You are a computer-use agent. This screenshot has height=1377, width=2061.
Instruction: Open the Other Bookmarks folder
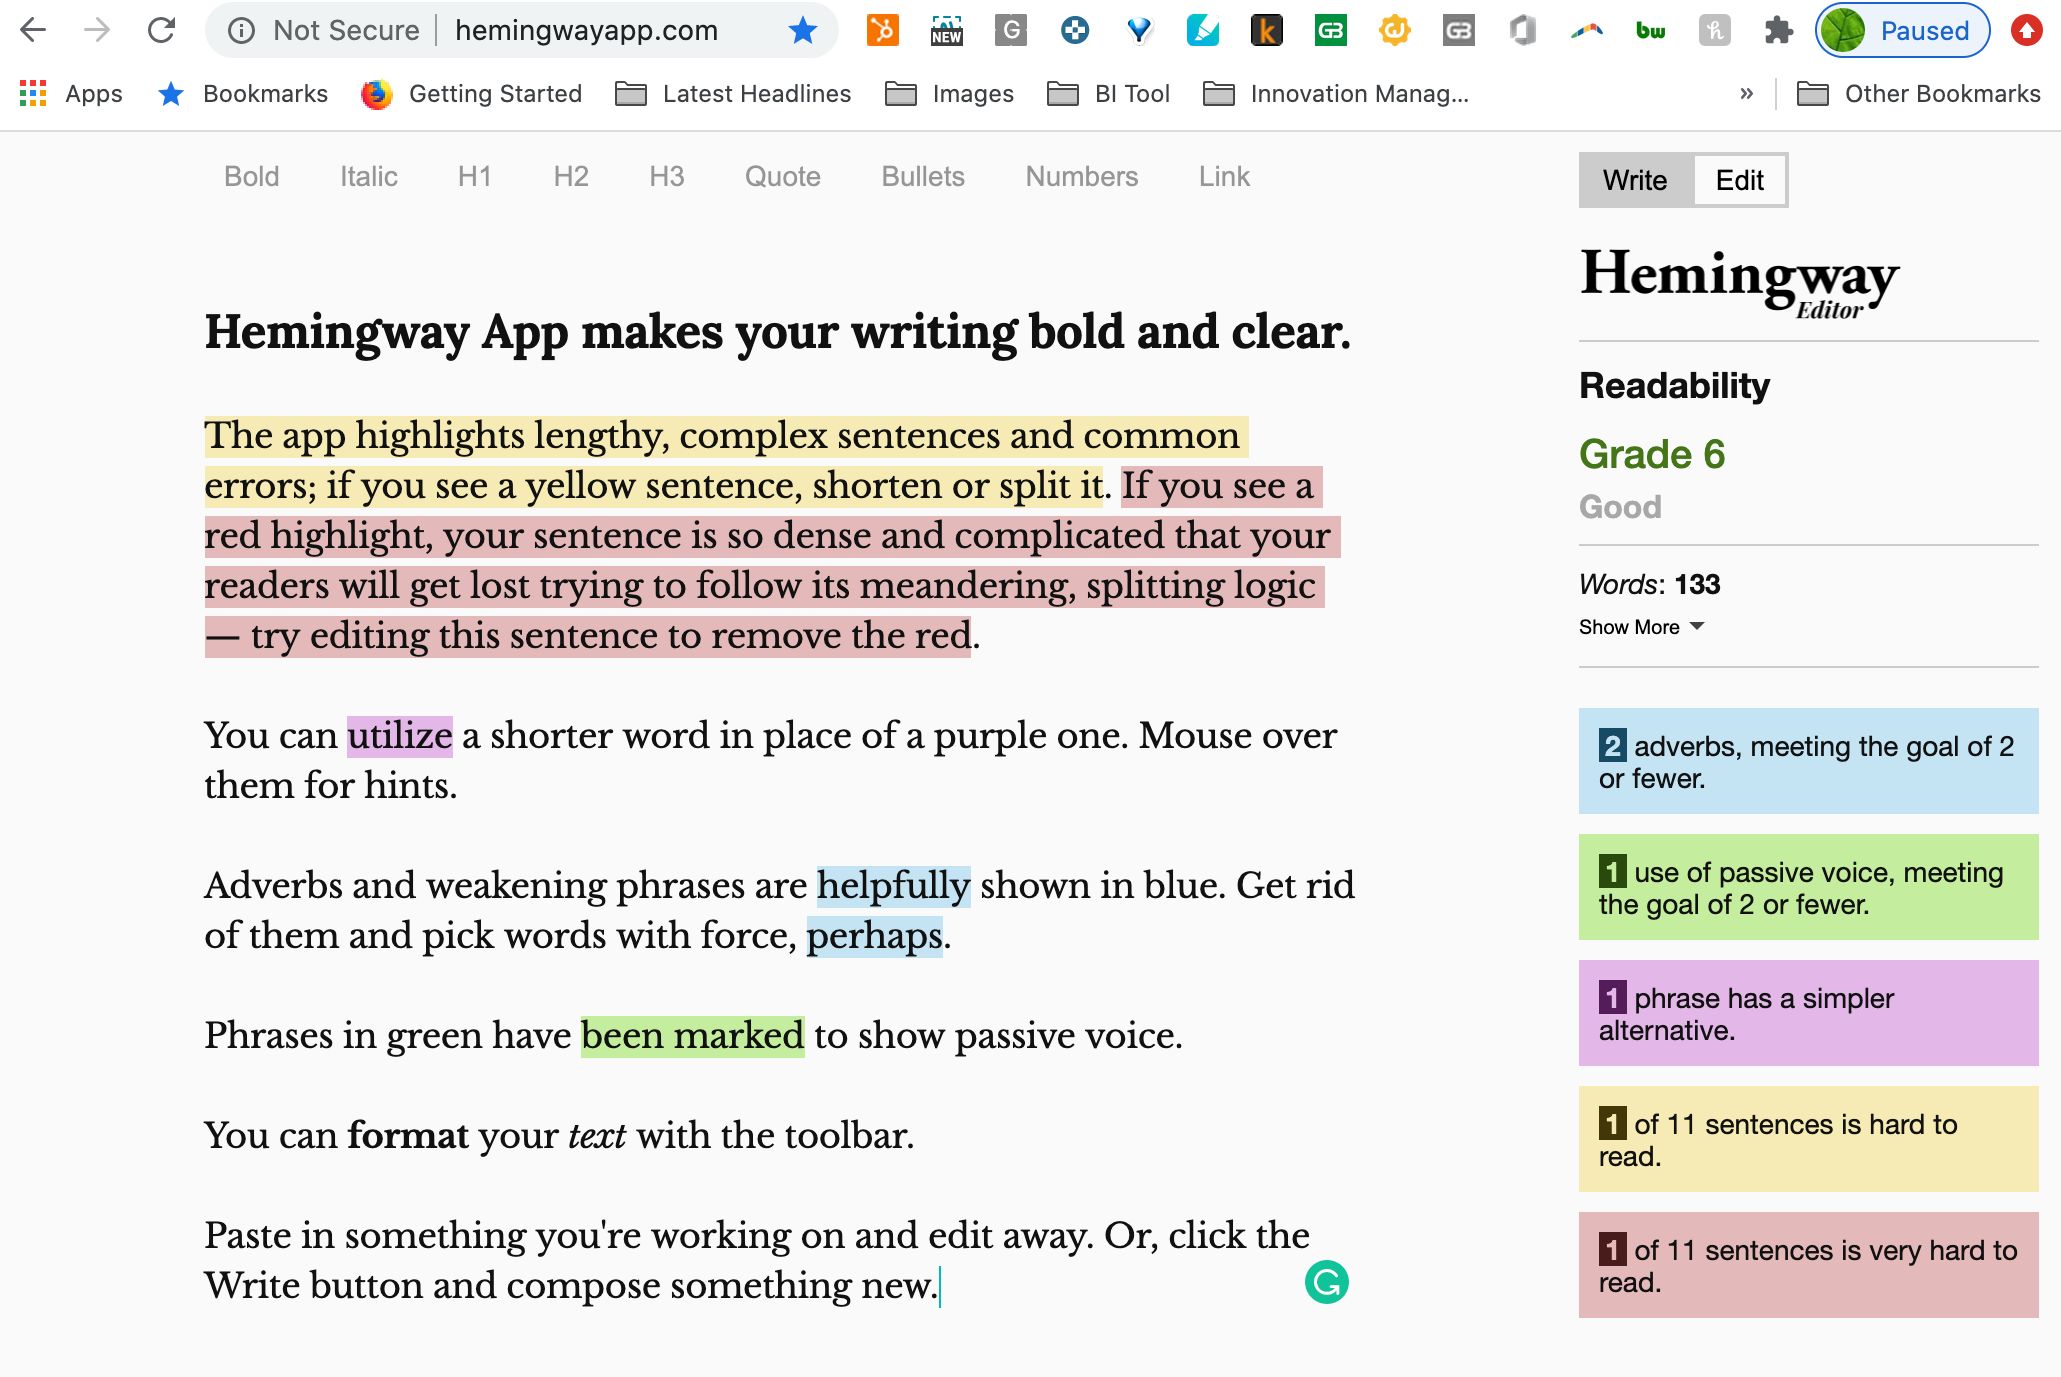(1919, 94)
